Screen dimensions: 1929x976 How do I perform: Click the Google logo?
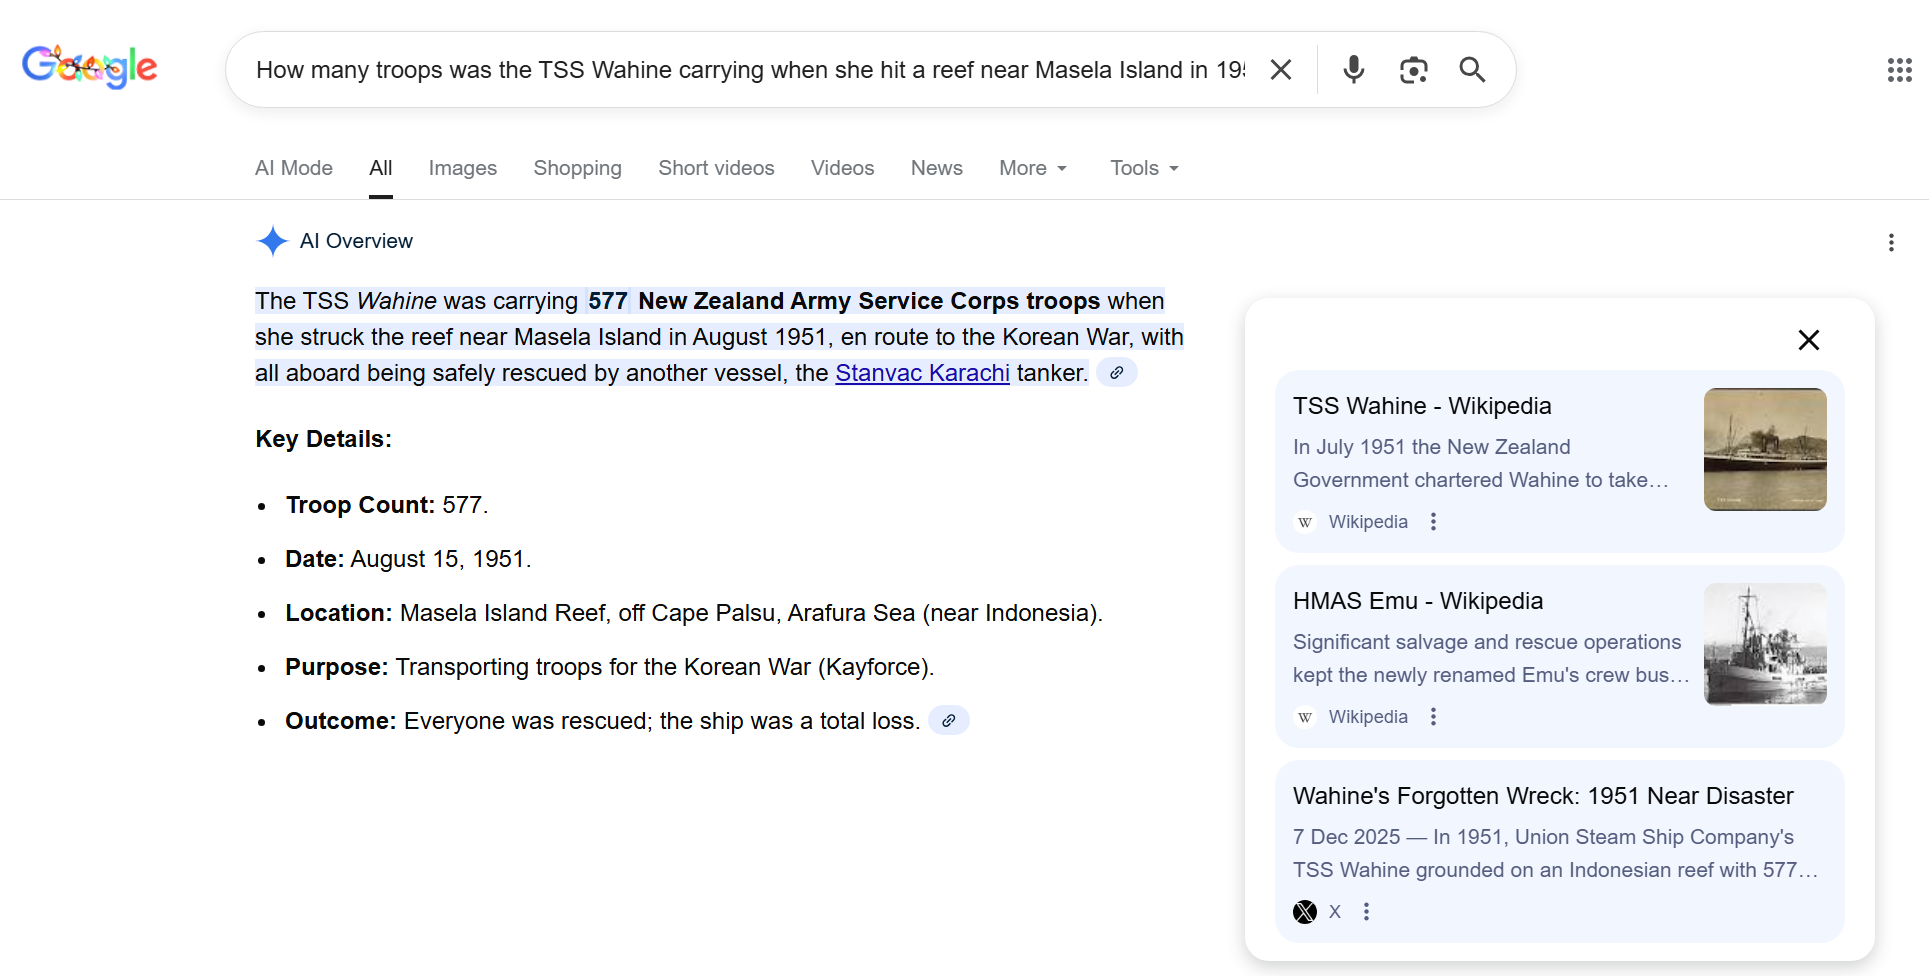[90, 67]
